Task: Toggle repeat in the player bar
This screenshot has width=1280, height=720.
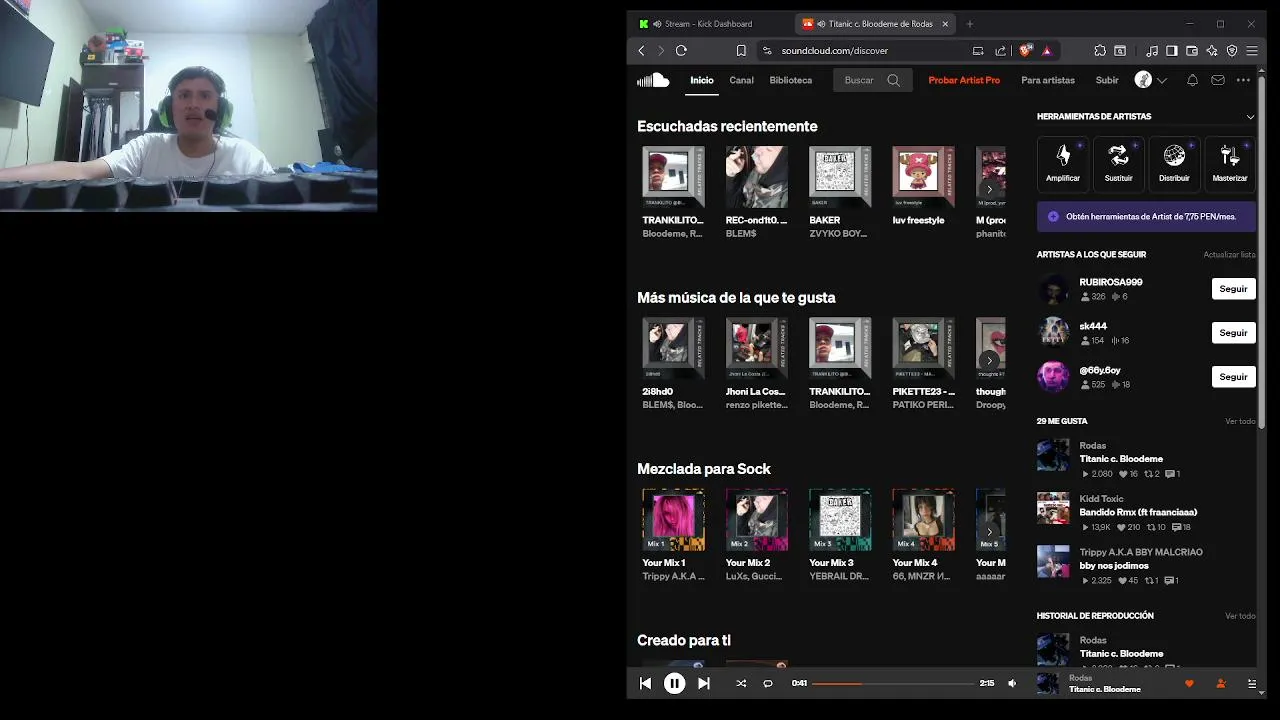Action: click(768, 683)
